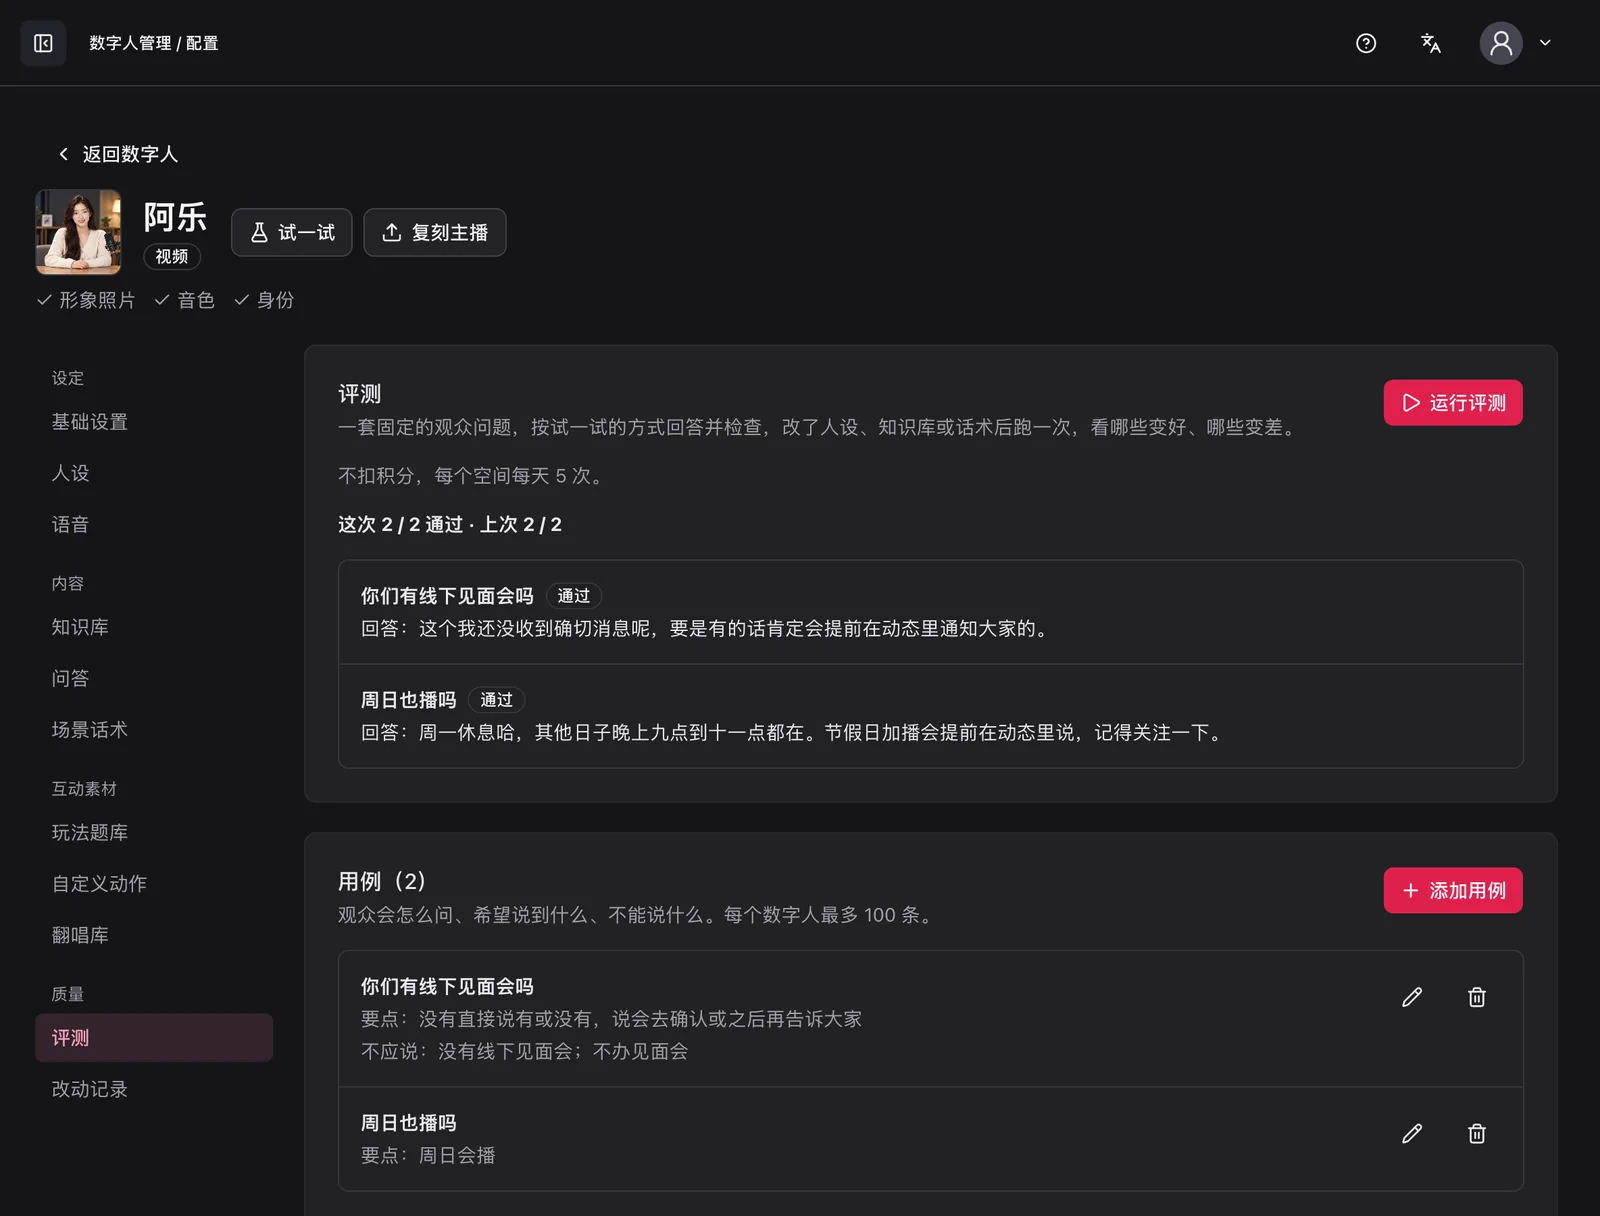This screenshot has width=1600, height=1216.
Task: Open the user avatar icon
Action: click(x=1501, y=43)
